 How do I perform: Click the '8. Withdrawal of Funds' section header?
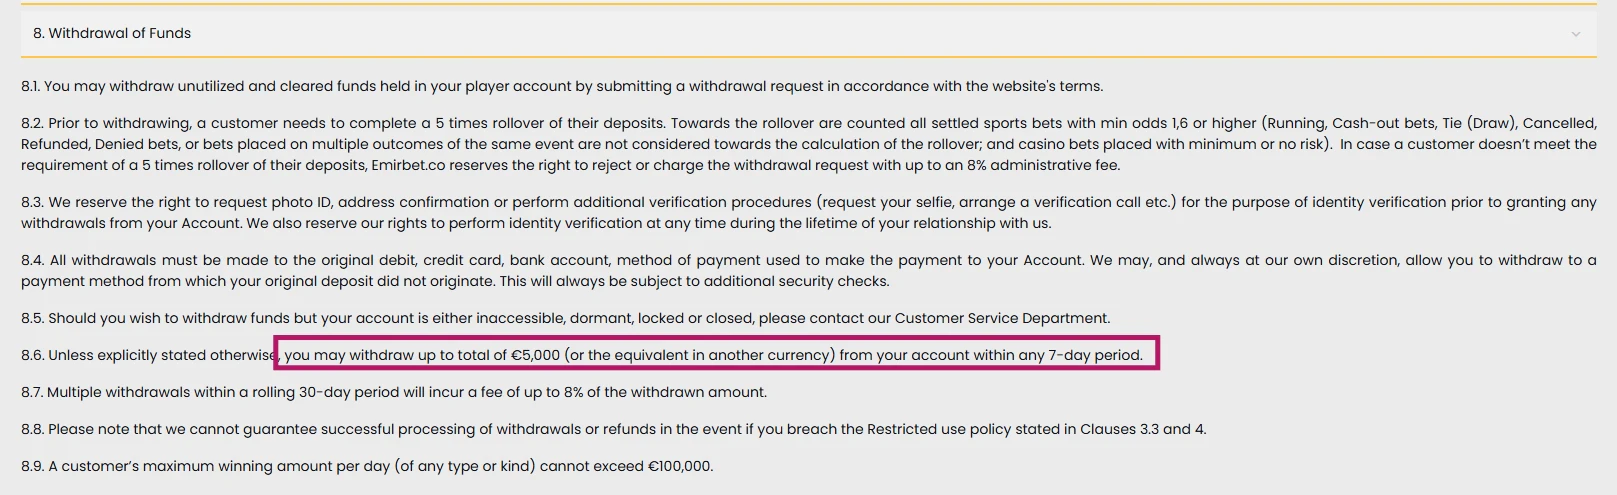coord(808,33)
